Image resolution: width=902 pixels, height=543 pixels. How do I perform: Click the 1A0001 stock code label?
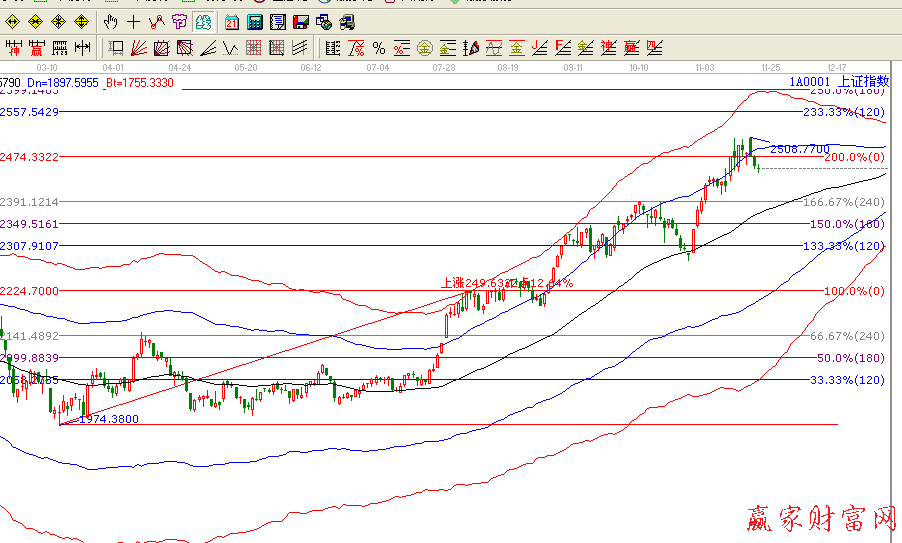[x=809, y=82]
